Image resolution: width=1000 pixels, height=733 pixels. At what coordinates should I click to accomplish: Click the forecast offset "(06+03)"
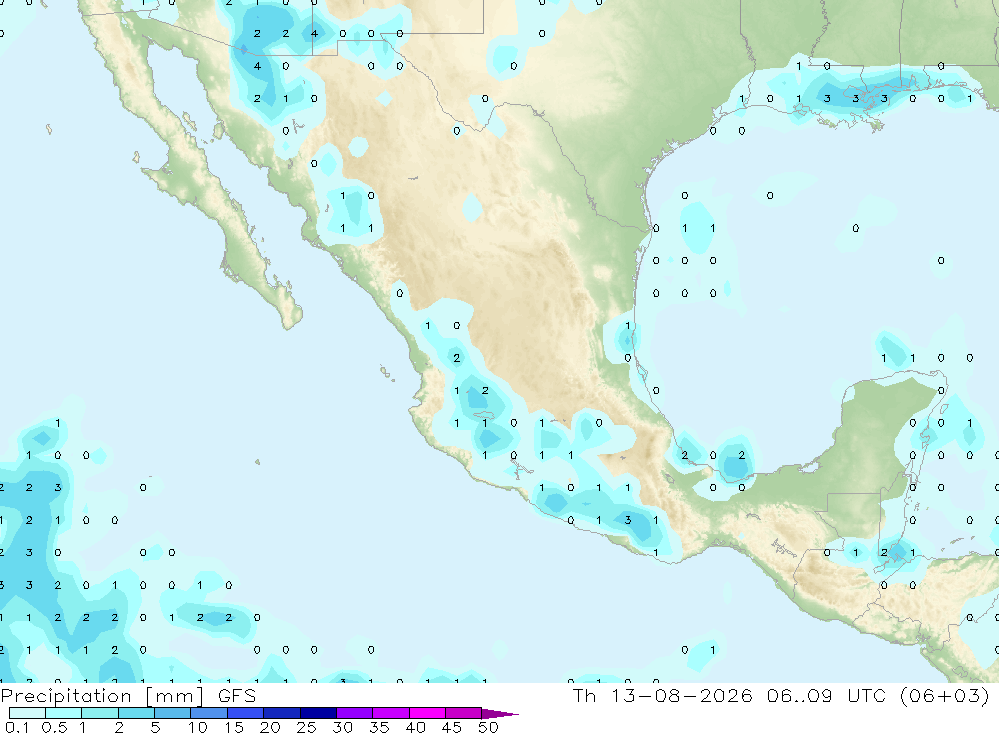pos(945,695)
